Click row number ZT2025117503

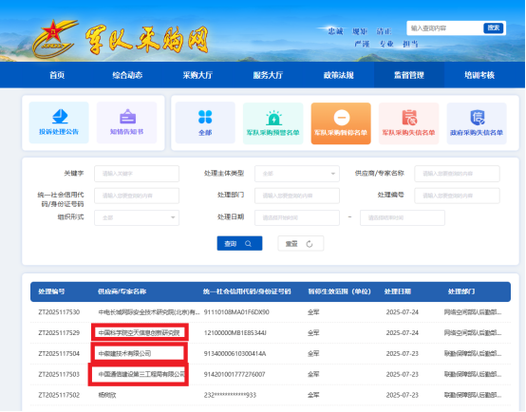(59, 374)
